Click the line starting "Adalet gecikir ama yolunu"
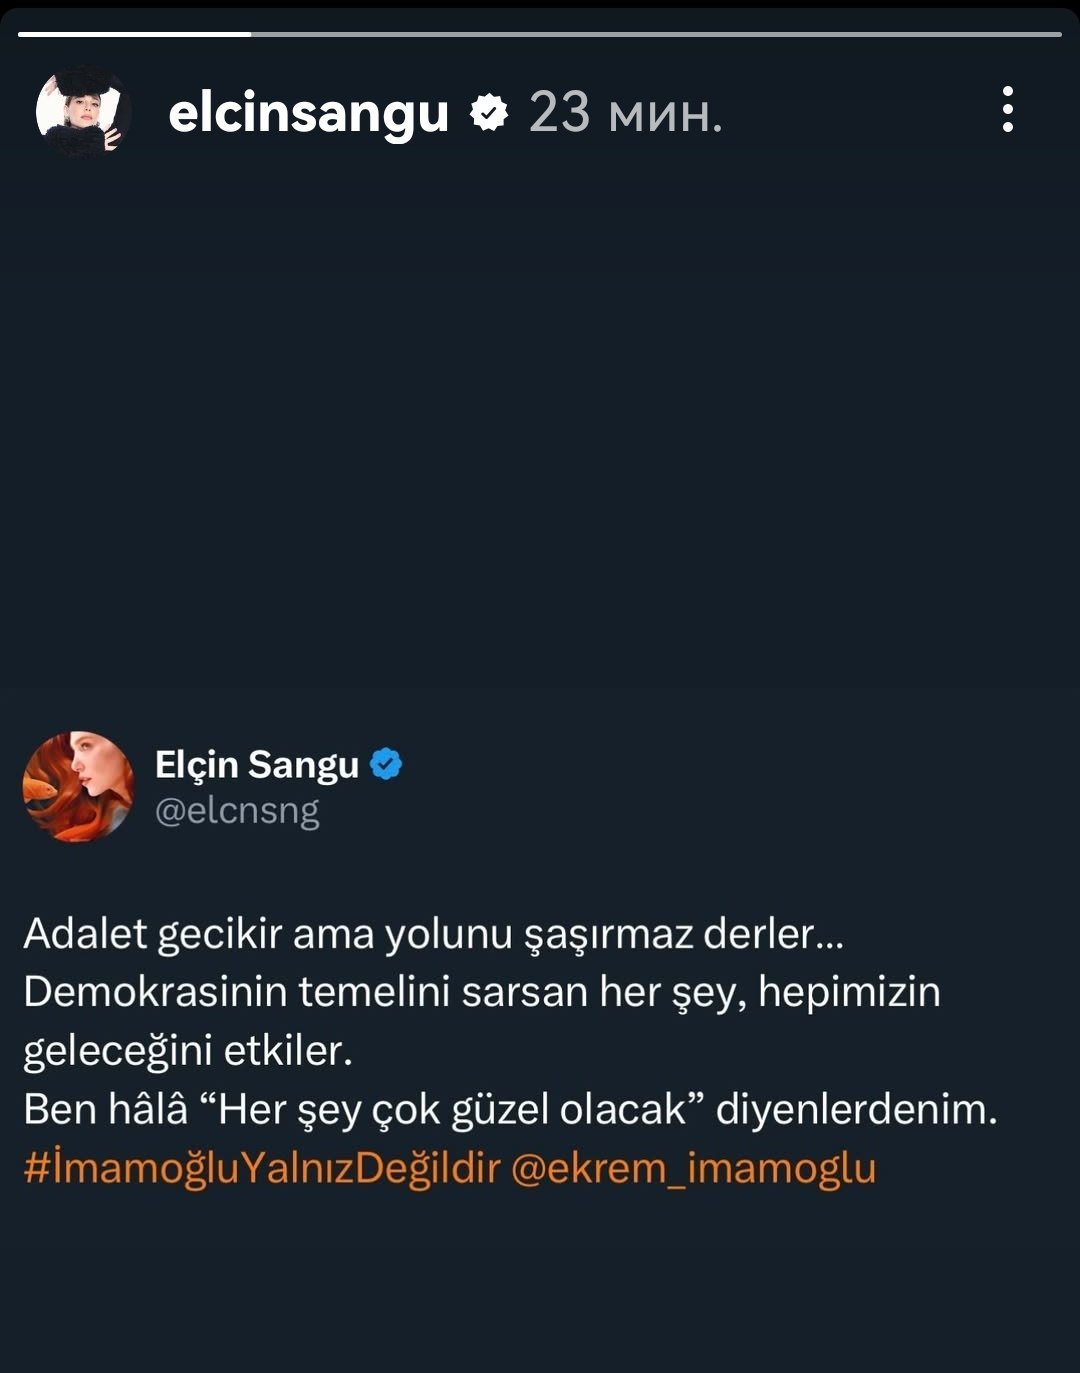 [434, 934]
